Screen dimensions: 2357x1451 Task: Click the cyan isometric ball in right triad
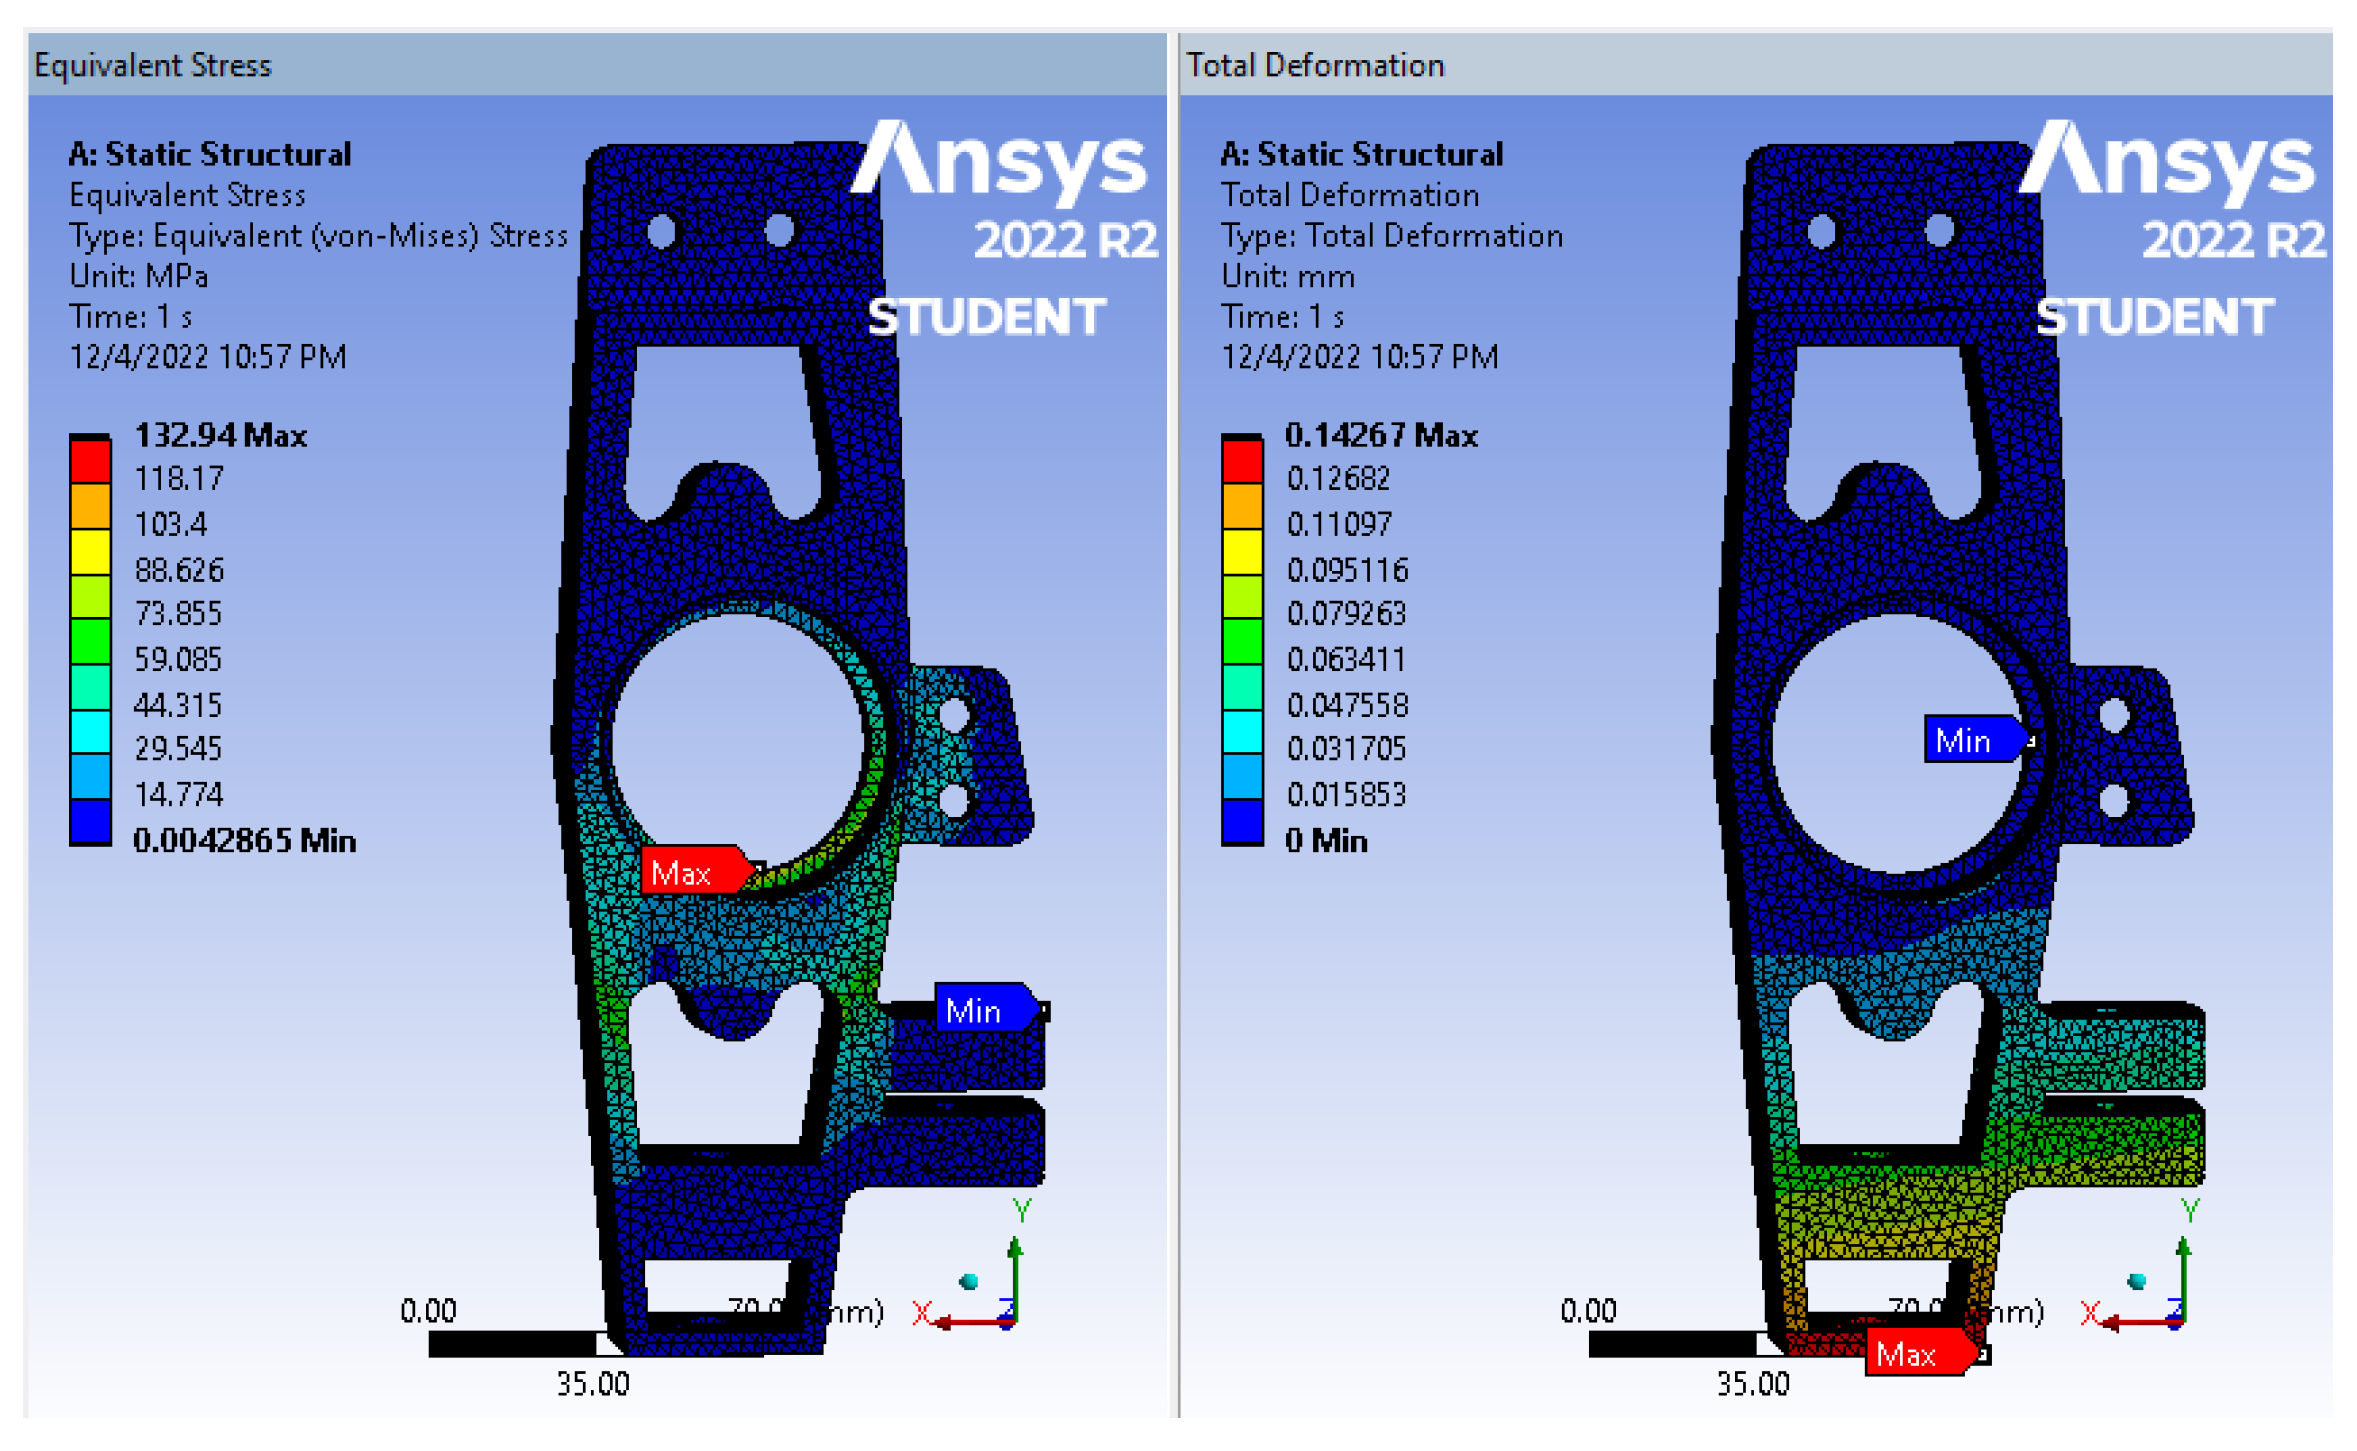(x=2136, y=1281)
